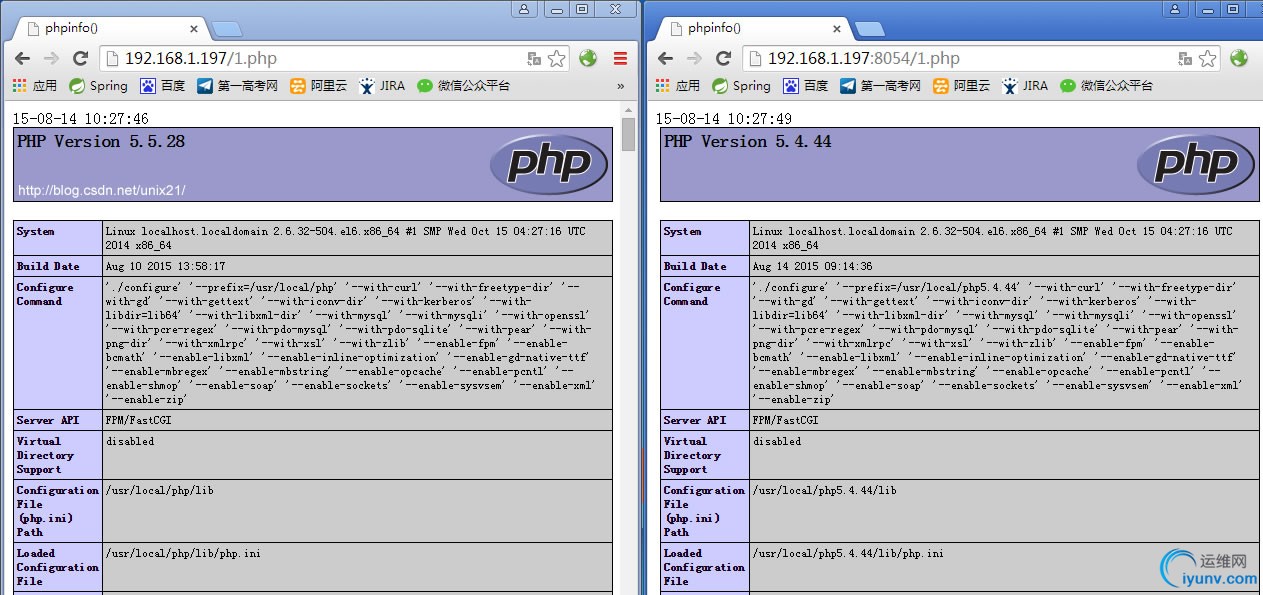This screenshot has width=1263, height=595.
Task: Open 阿里云 bookmark in right window
Action: coord(962,86)
